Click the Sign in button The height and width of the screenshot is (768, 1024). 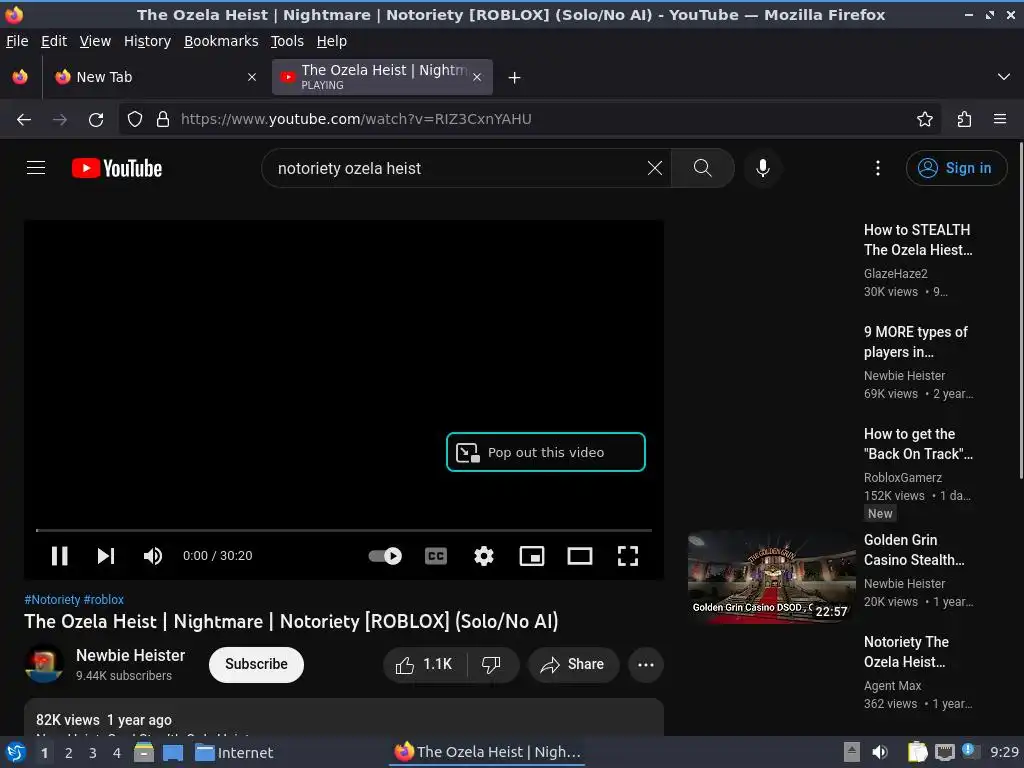[956, 168]
